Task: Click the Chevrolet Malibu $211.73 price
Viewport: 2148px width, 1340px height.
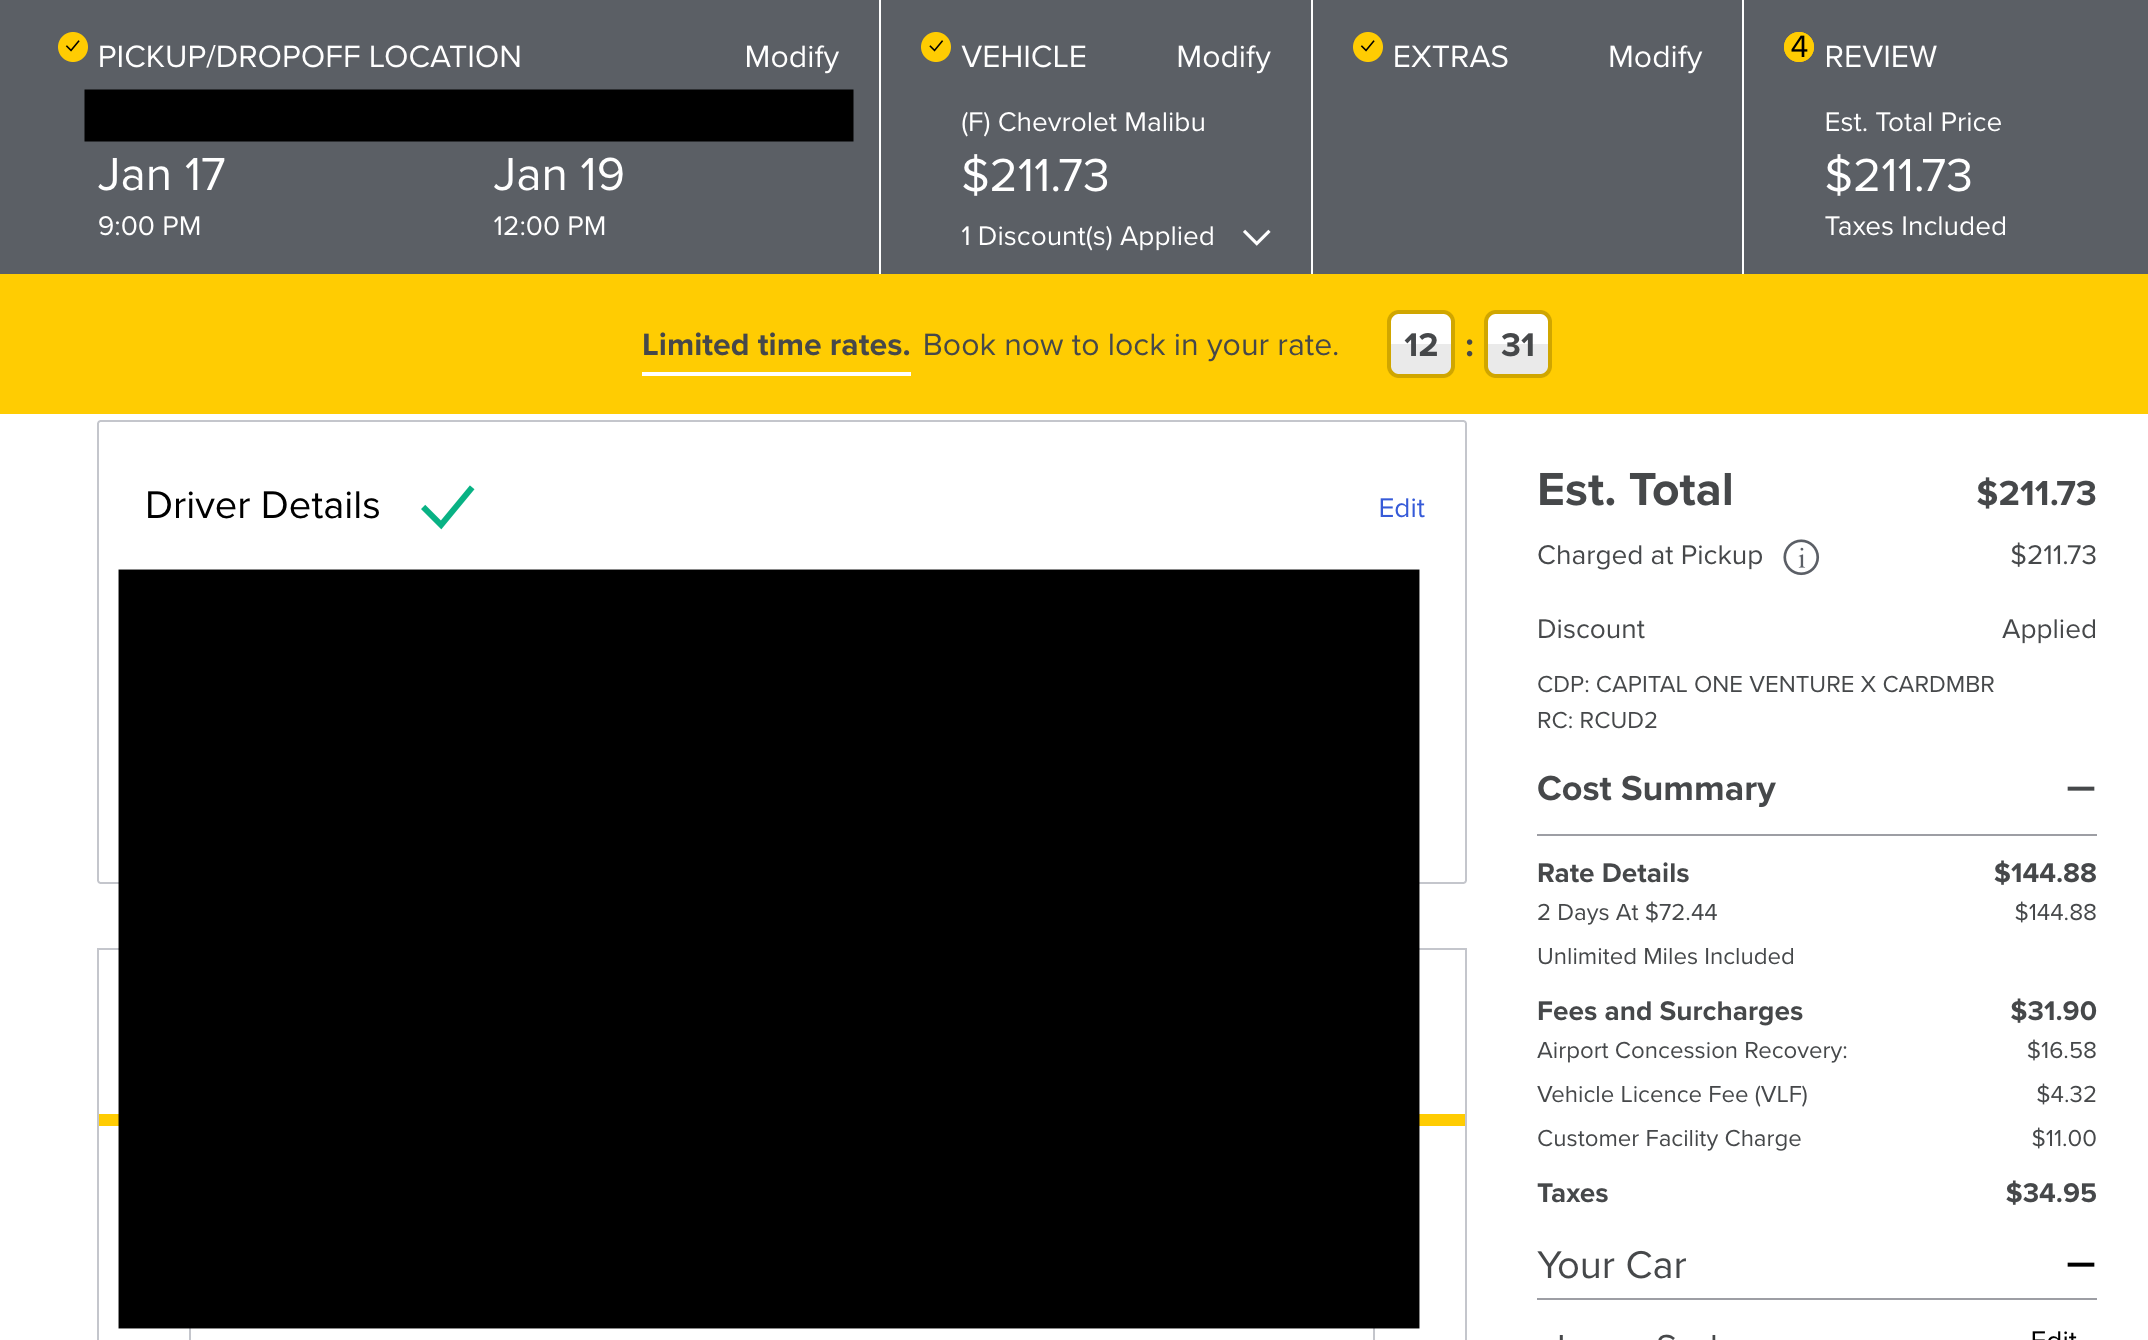Action: (x=1035, y=176)
